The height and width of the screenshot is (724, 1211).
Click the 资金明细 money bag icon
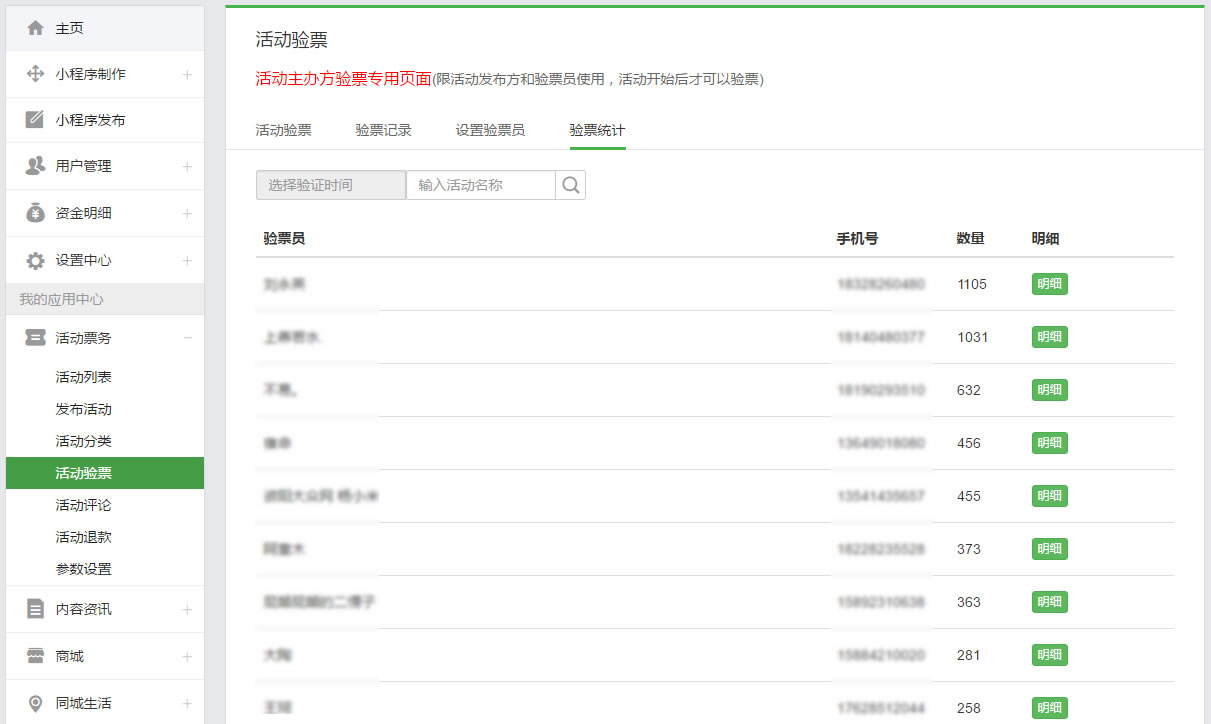35,213
